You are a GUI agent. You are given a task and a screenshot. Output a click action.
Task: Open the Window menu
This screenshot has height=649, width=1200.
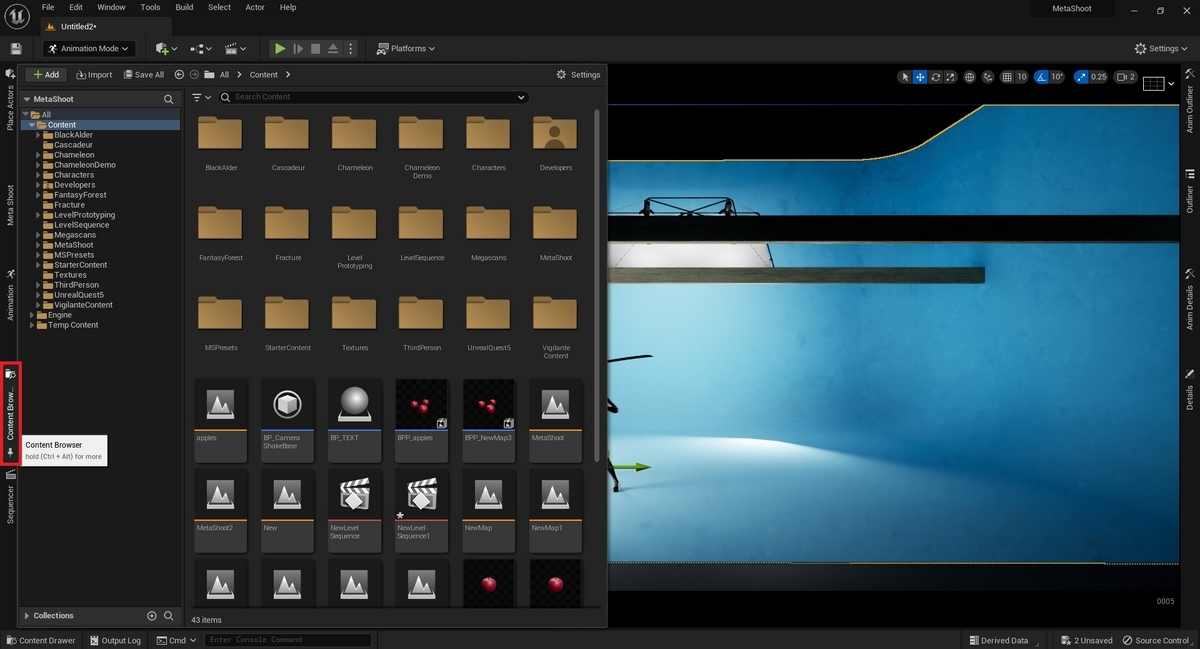(110, 7)
